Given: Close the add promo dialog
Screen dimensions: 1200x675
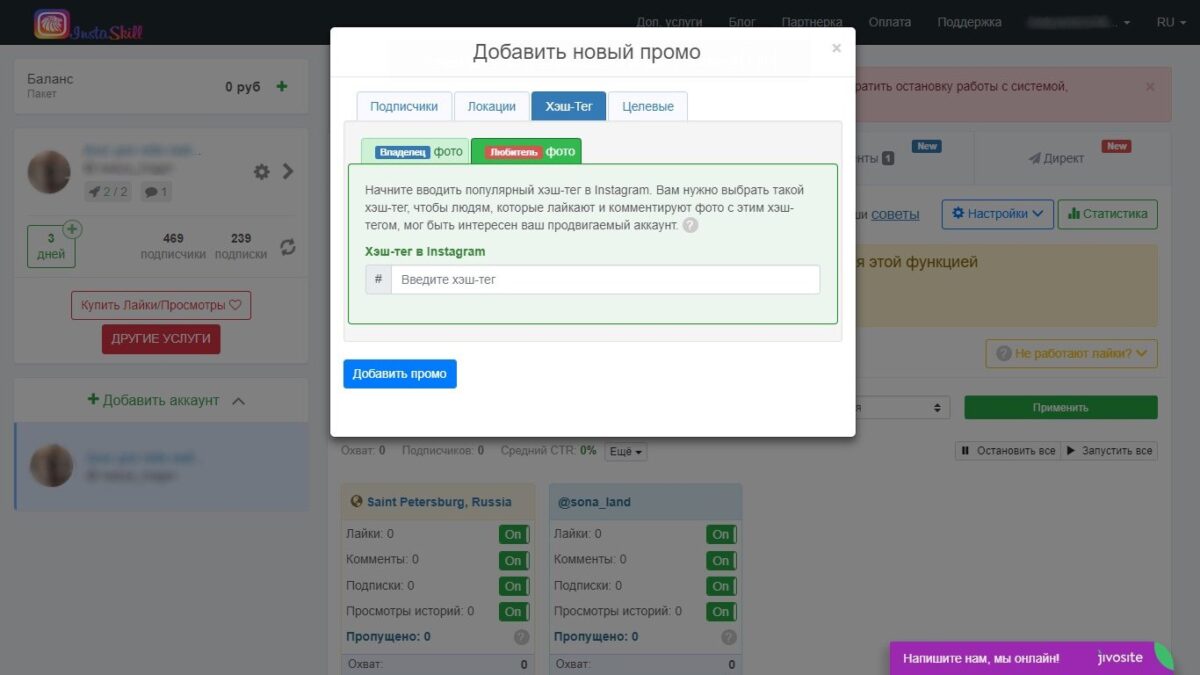Looking at the screenshot, I should (836, 48).
